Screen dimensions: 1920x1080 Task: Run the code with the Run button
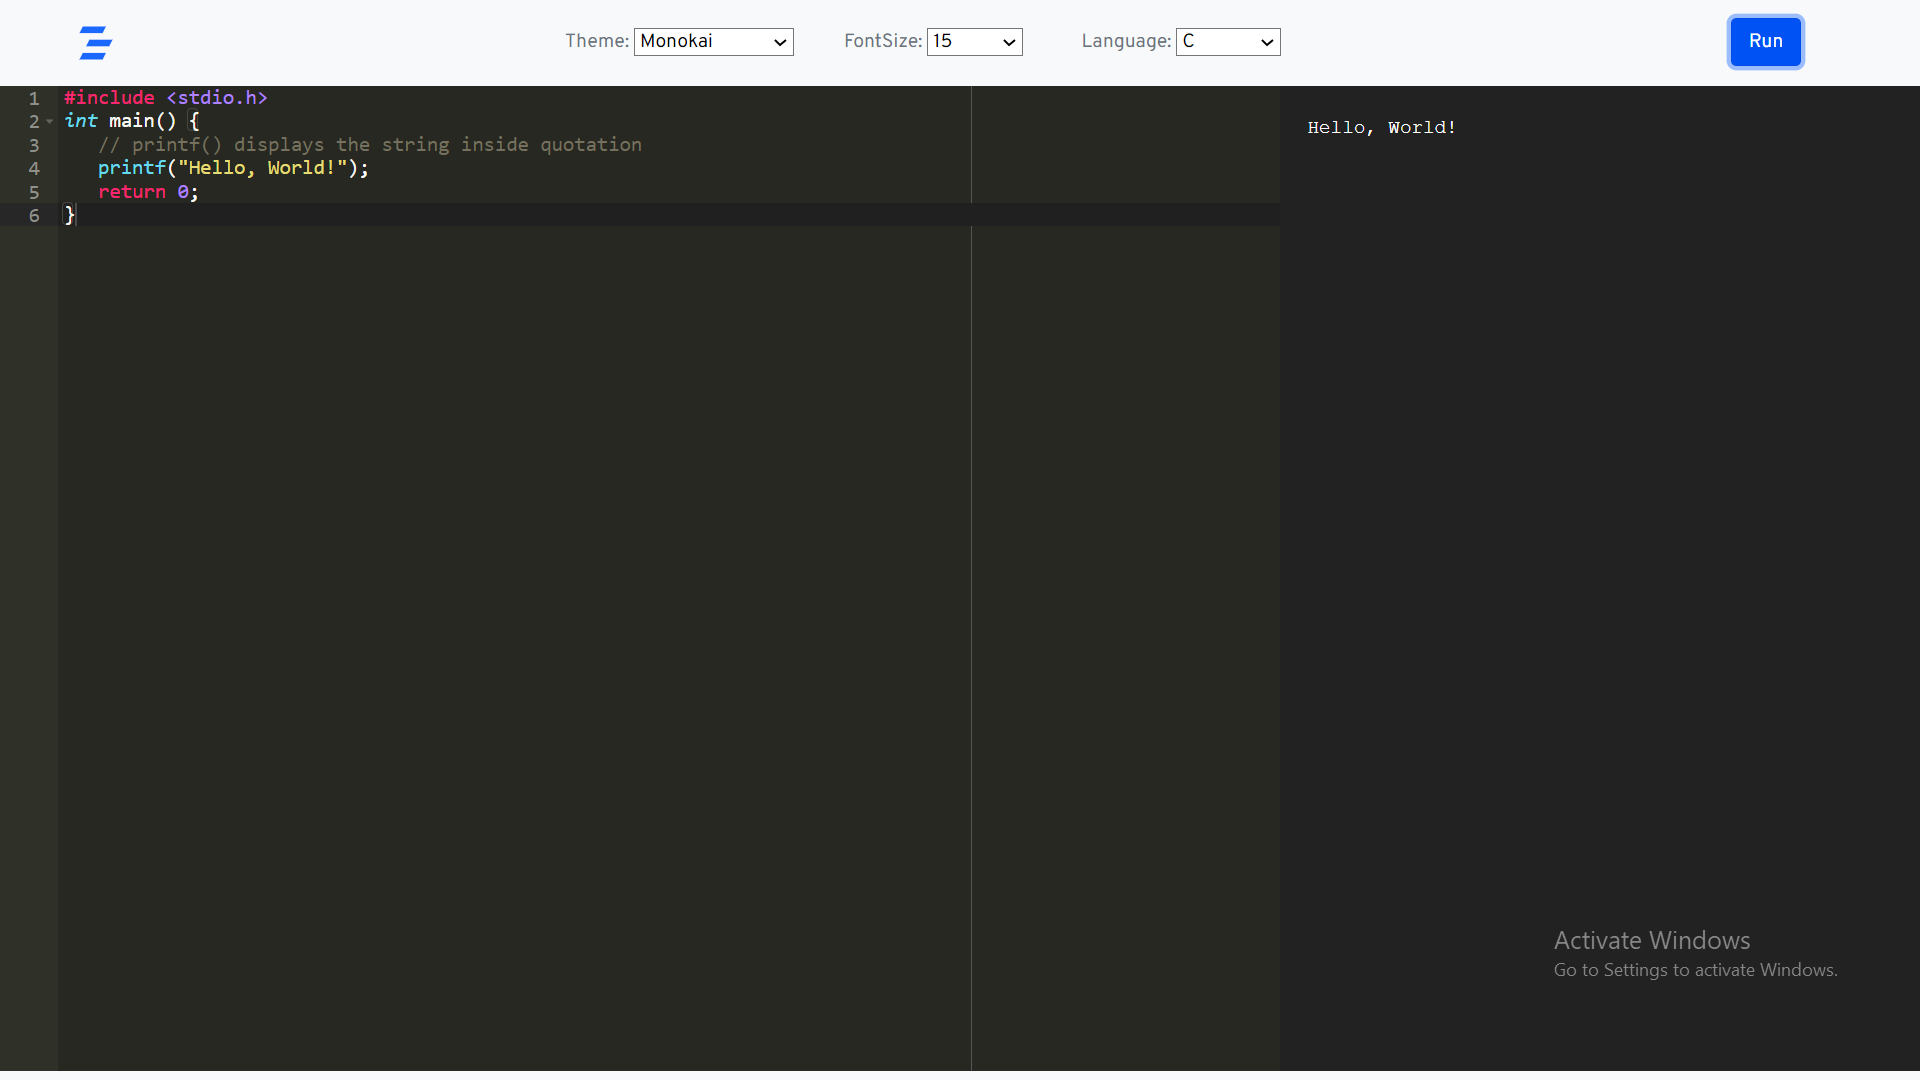(x=1765, y=42)
